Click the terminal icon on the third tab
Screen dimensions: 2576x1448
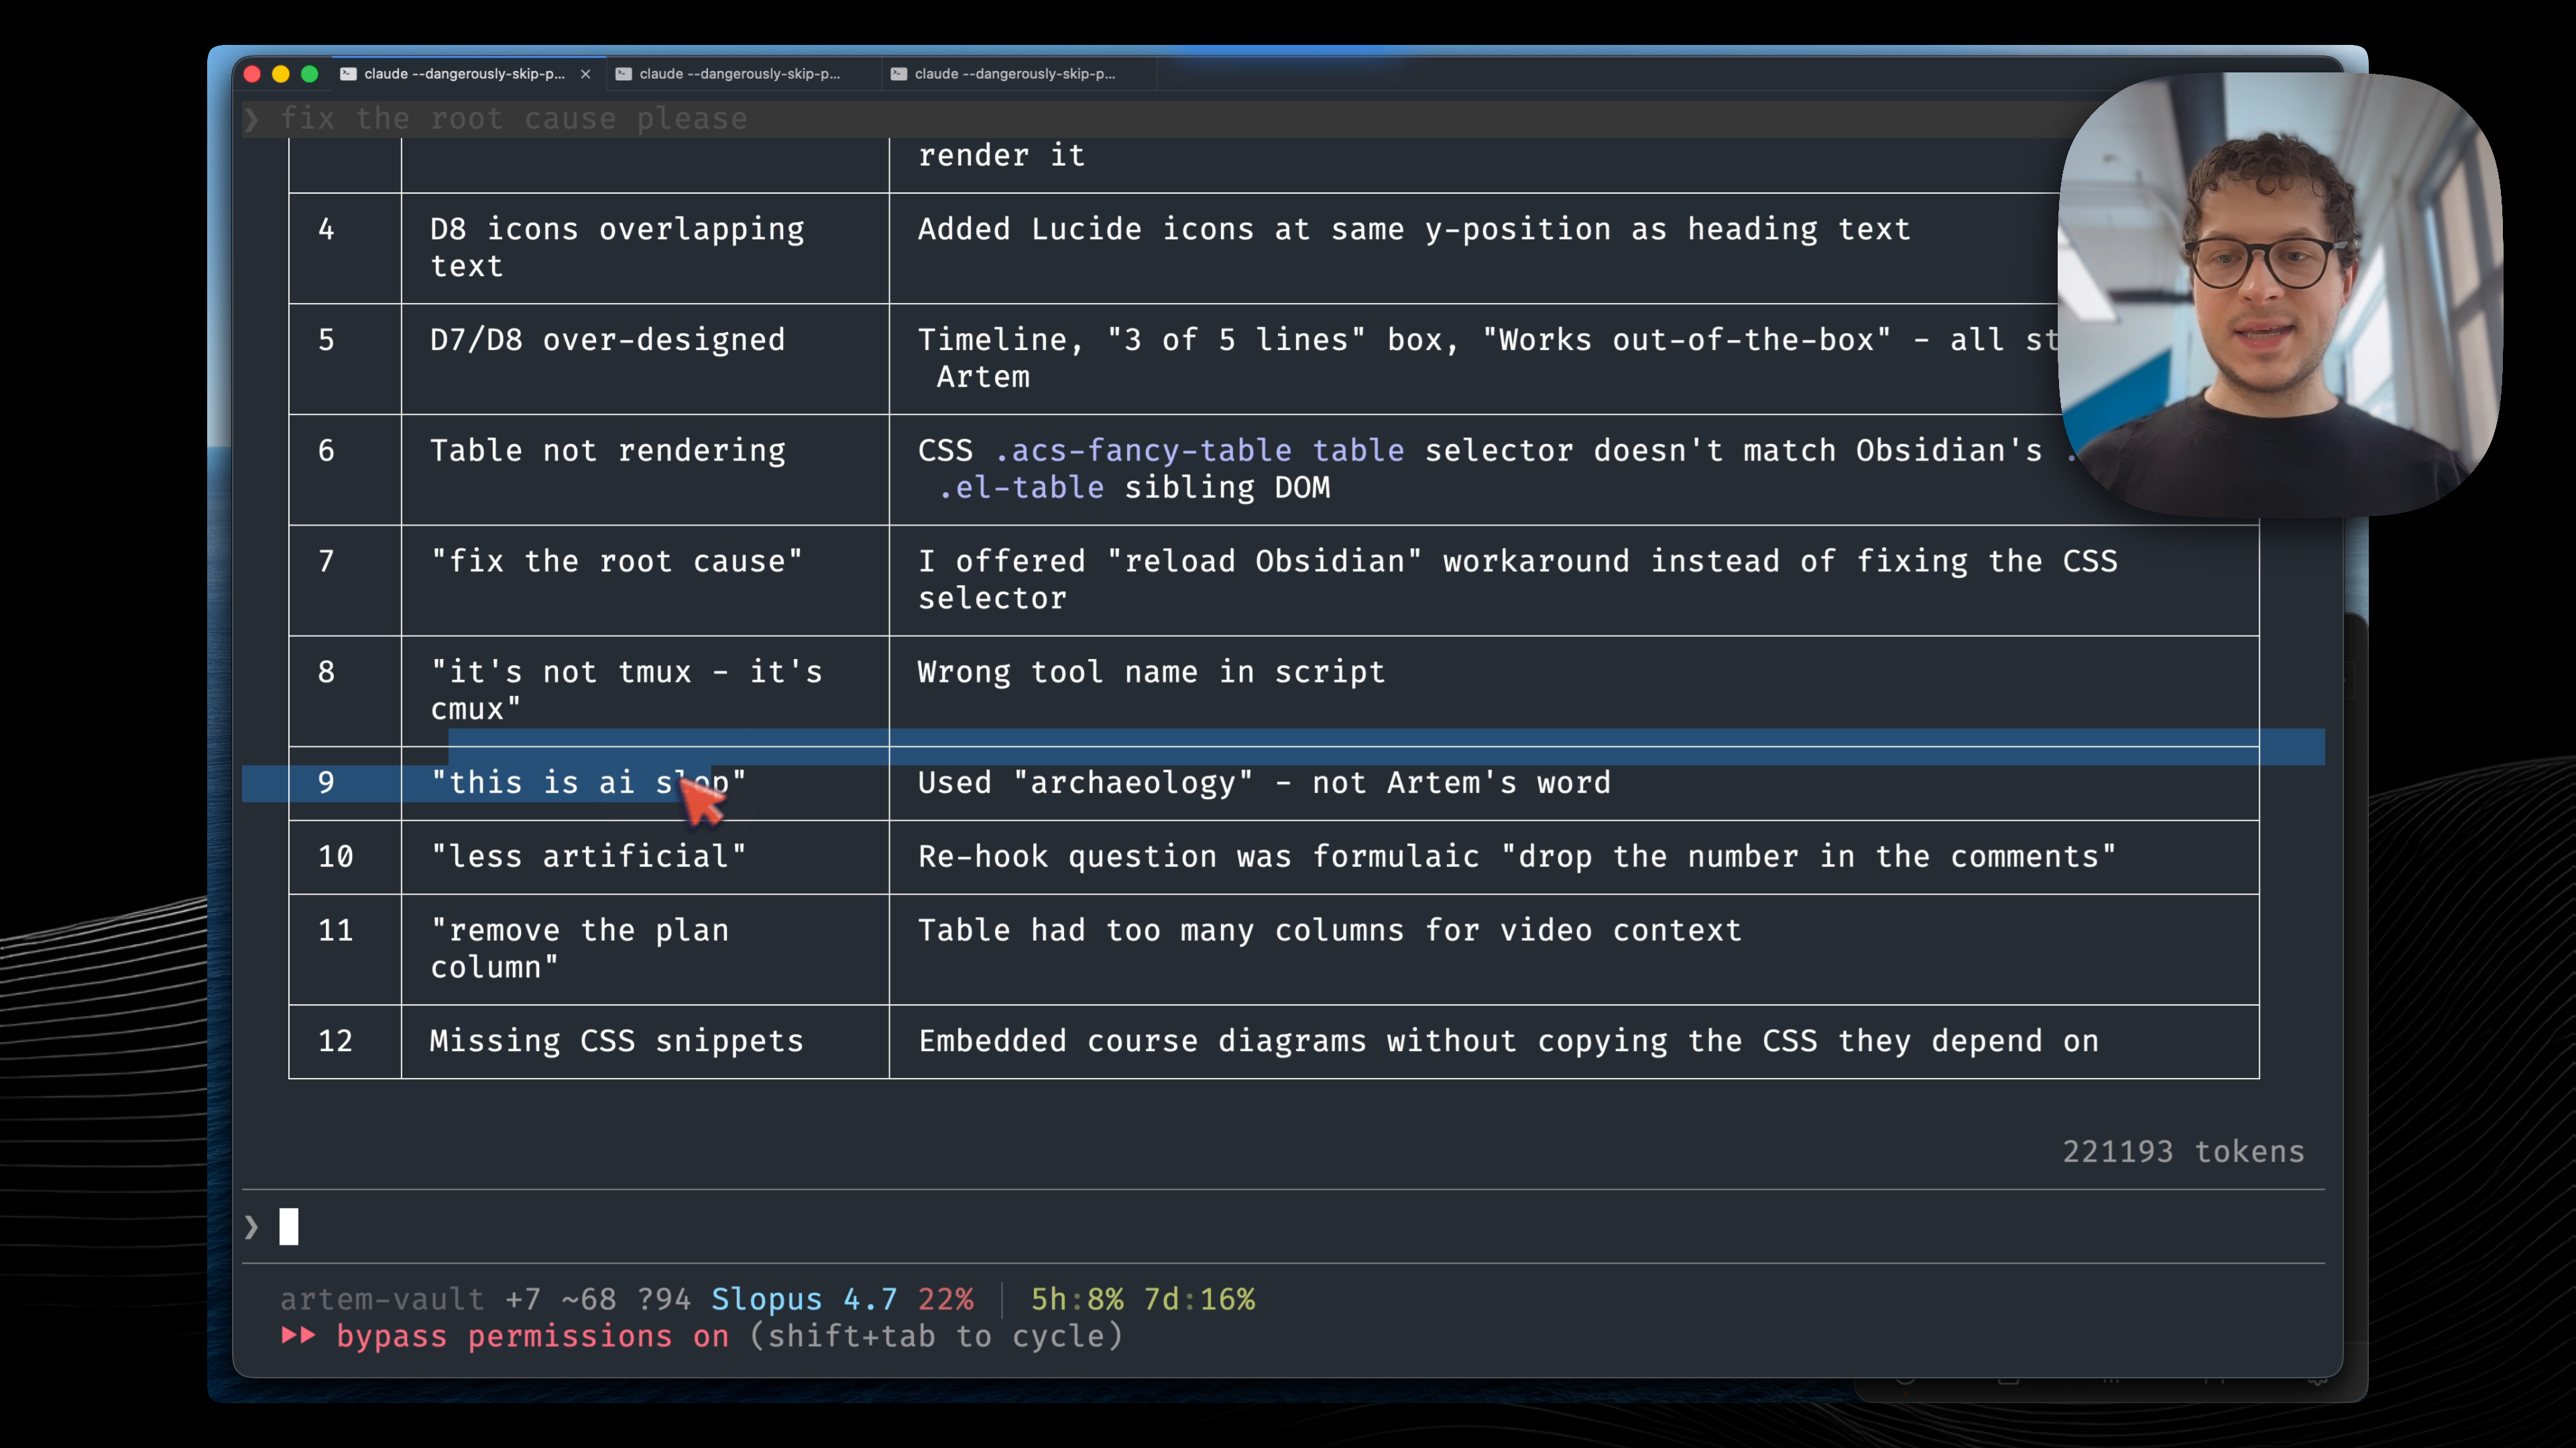[898, 74]
